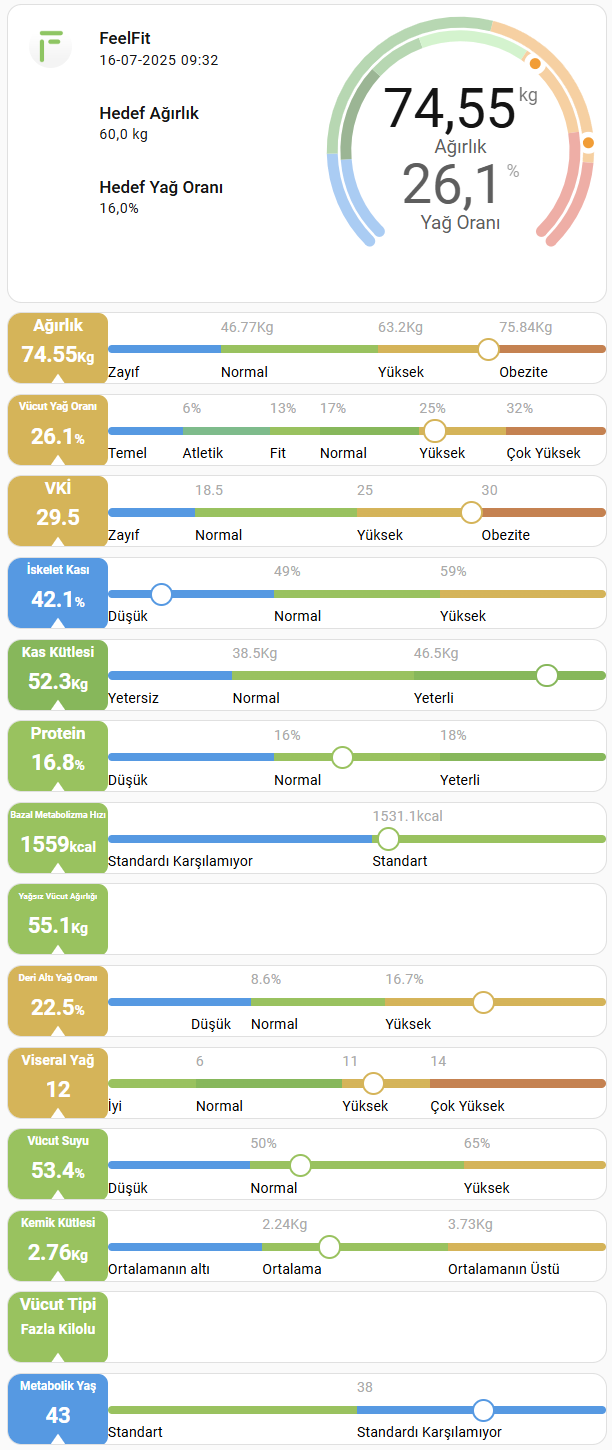The height and width of the screenshot is (1450, 612).
Task: Click the Kemik Kütlesi bar indicator knob
Action: [329, 1247]
